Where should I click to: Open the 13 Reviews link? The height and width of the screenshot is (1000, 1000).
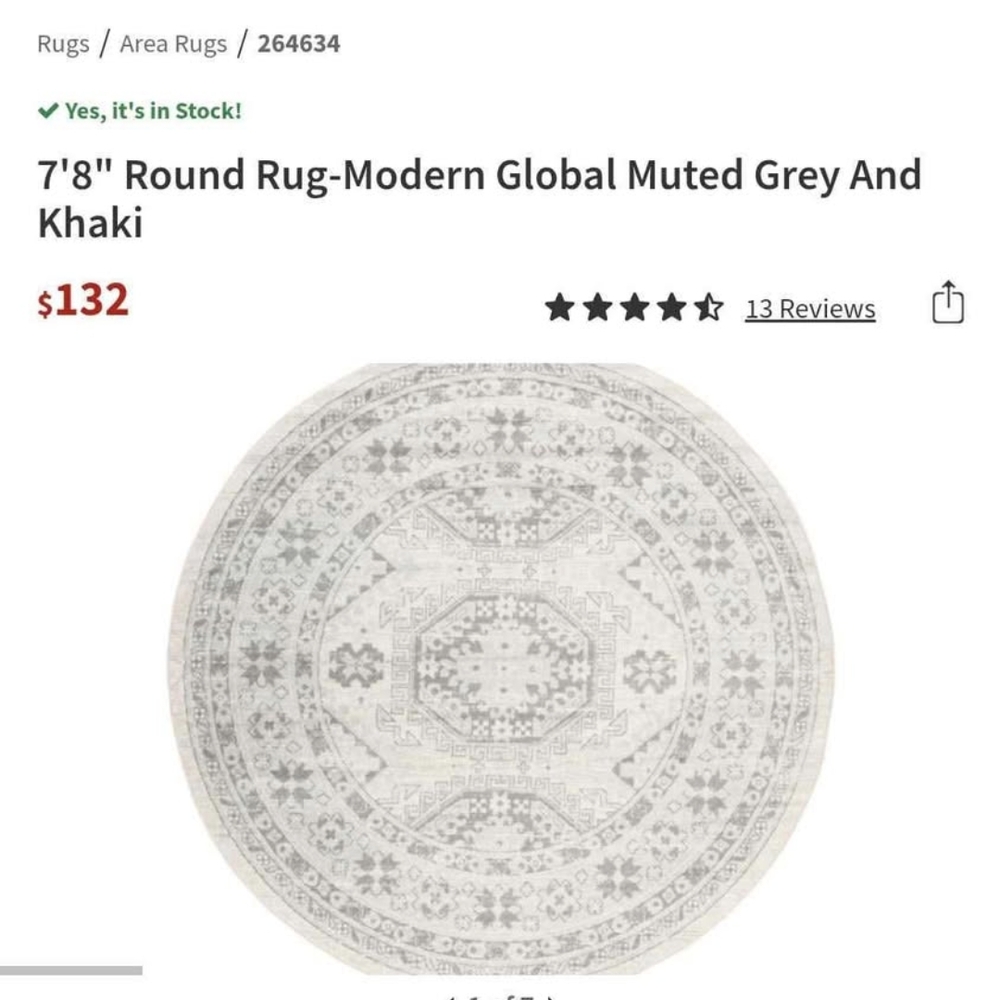[810, 309]
